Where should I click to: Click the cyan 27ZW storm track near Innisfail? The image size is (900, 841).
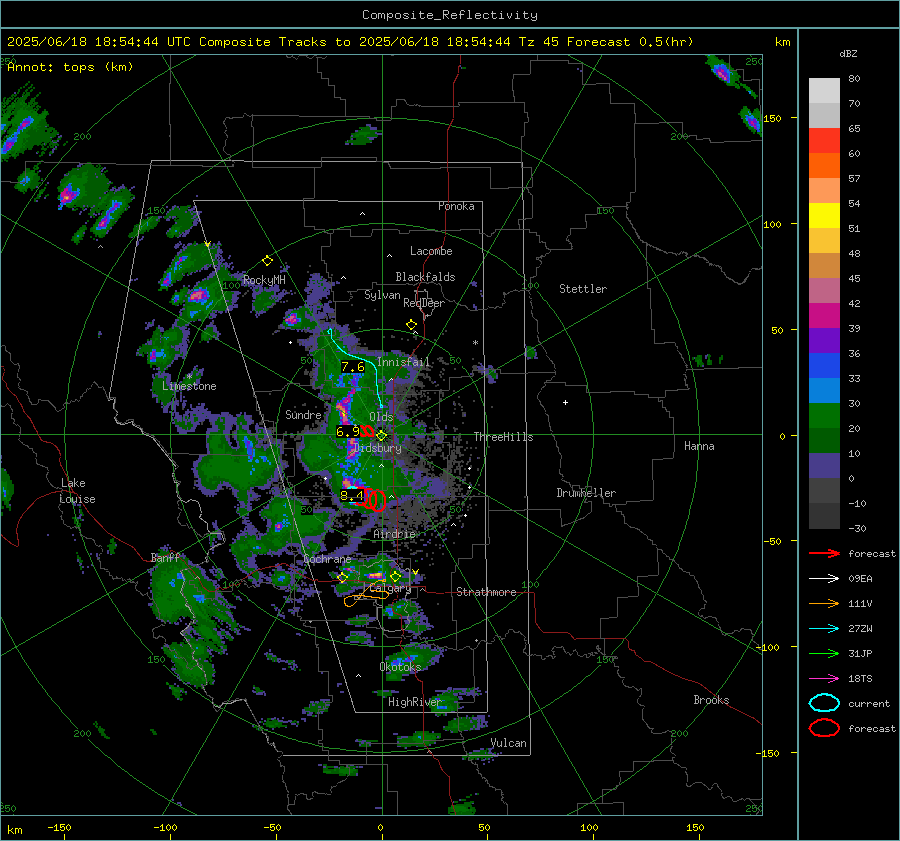point(356,366)
